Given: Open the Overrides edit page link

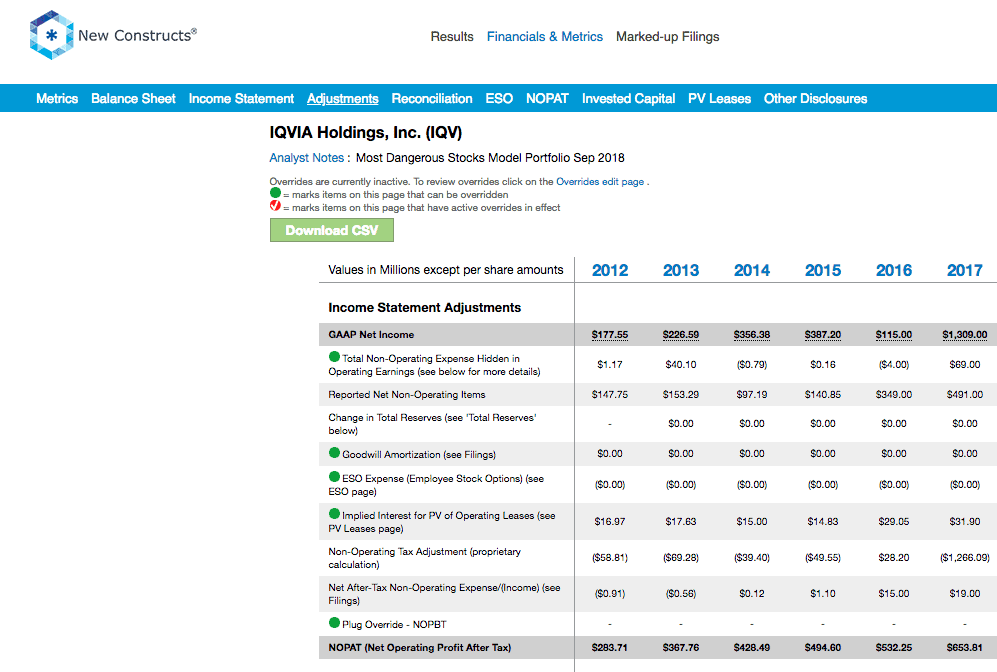Looking at the screenshot, I should 600,182.
